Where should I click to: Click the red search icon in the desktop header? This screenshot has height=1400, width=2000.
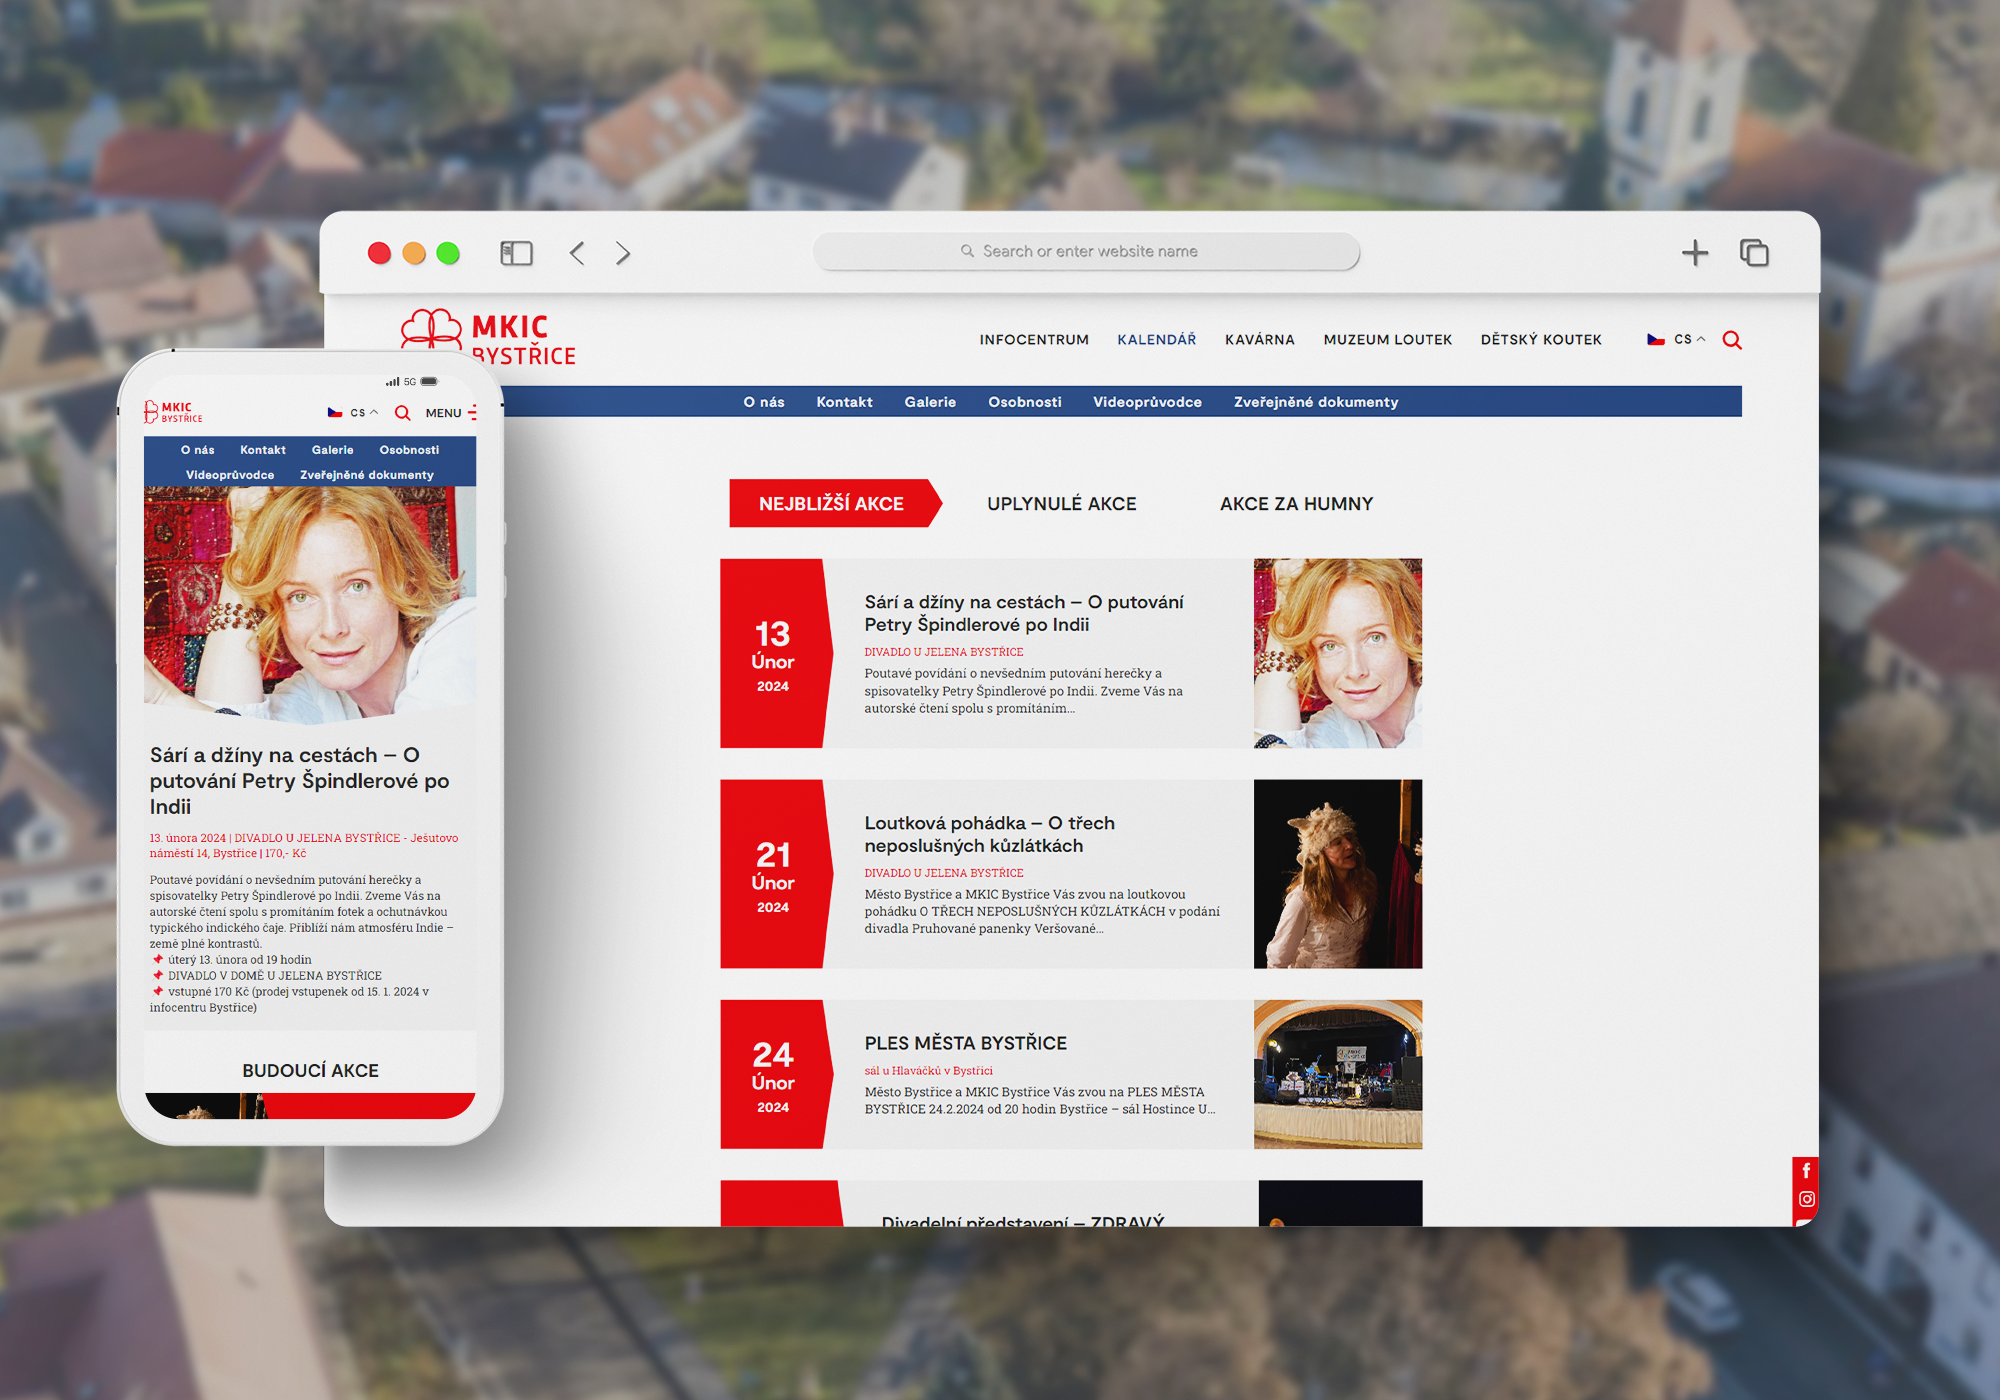point(1732,340)
